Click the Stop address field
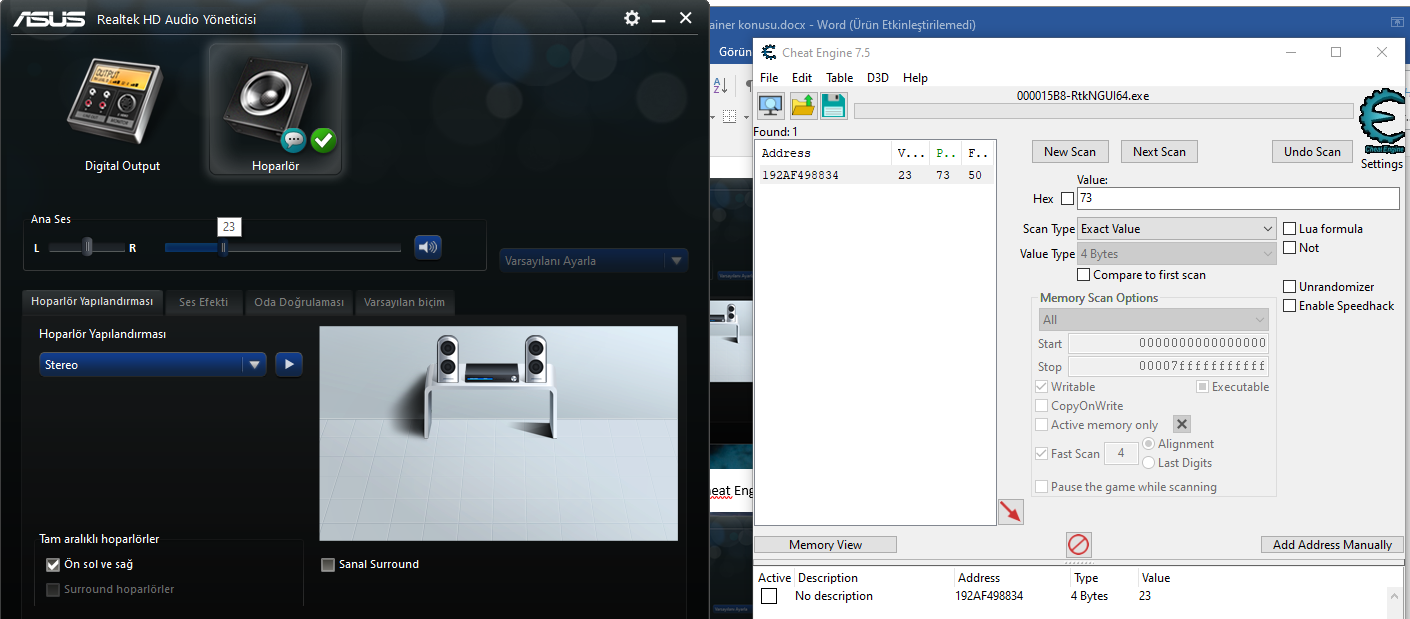 (1168, 367)
